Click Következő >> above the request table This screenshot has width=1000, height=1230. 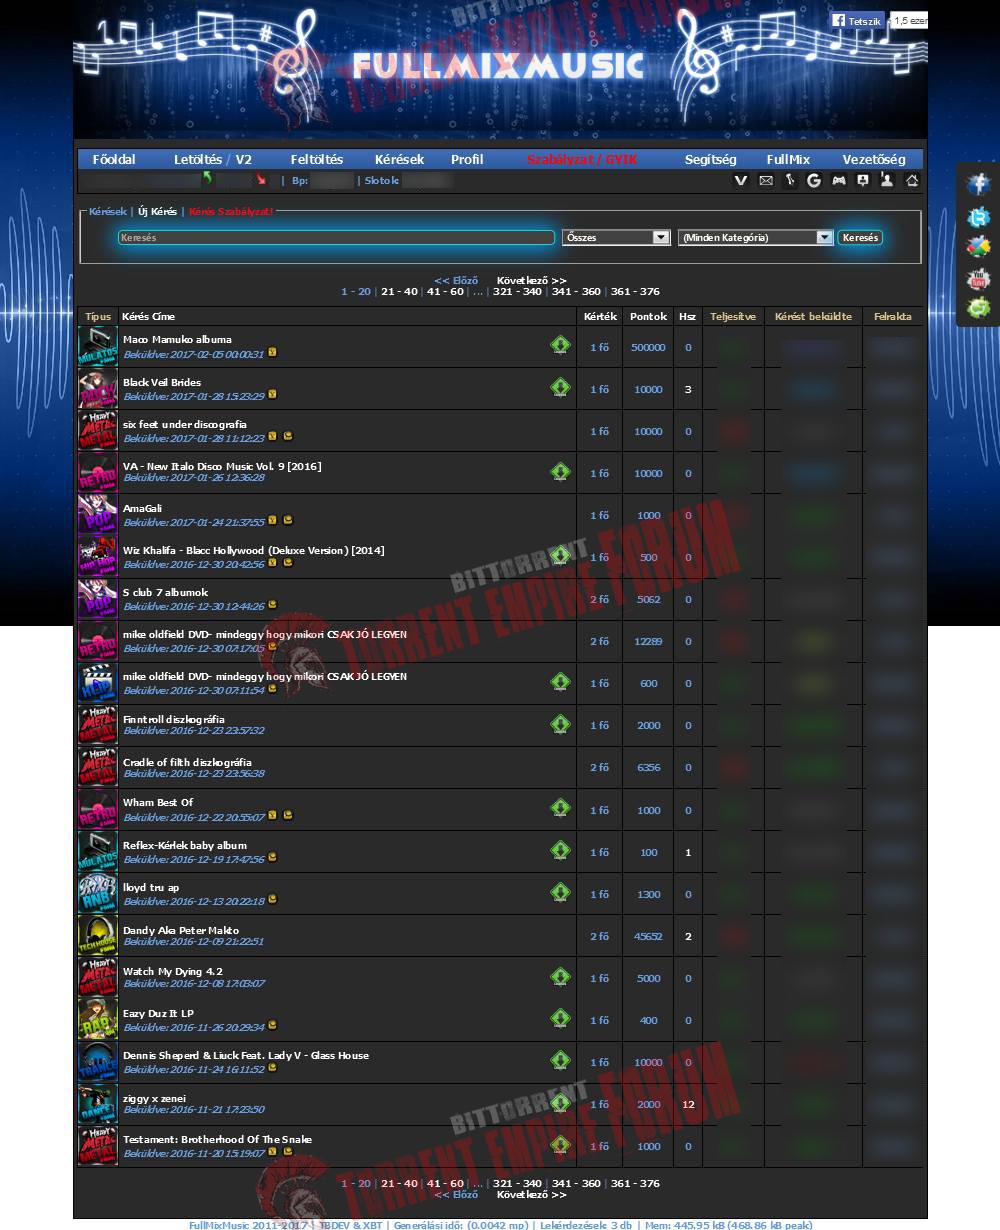531,281
